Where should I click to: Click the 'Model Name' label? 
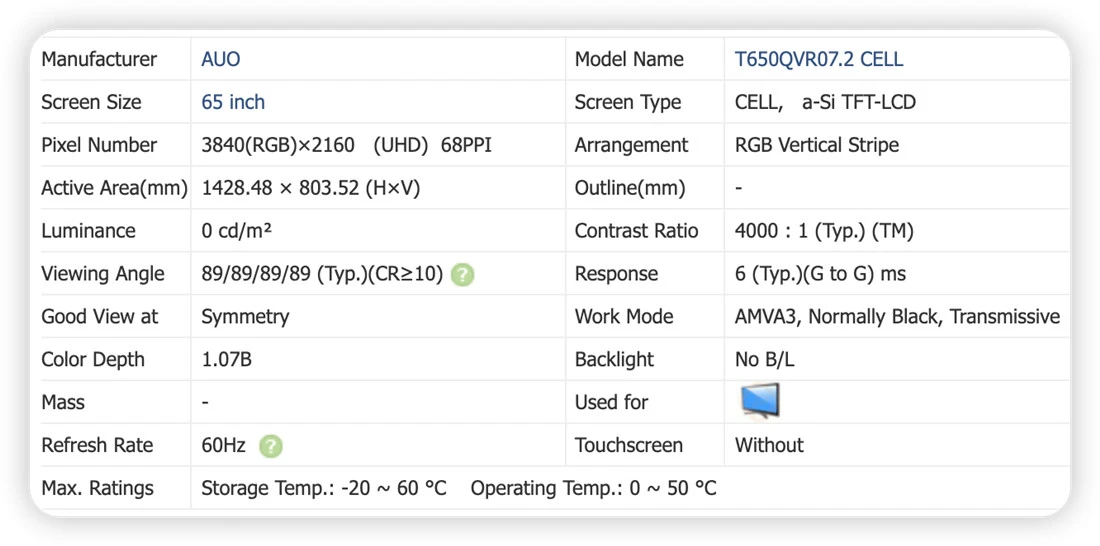[x=629, y=59]
